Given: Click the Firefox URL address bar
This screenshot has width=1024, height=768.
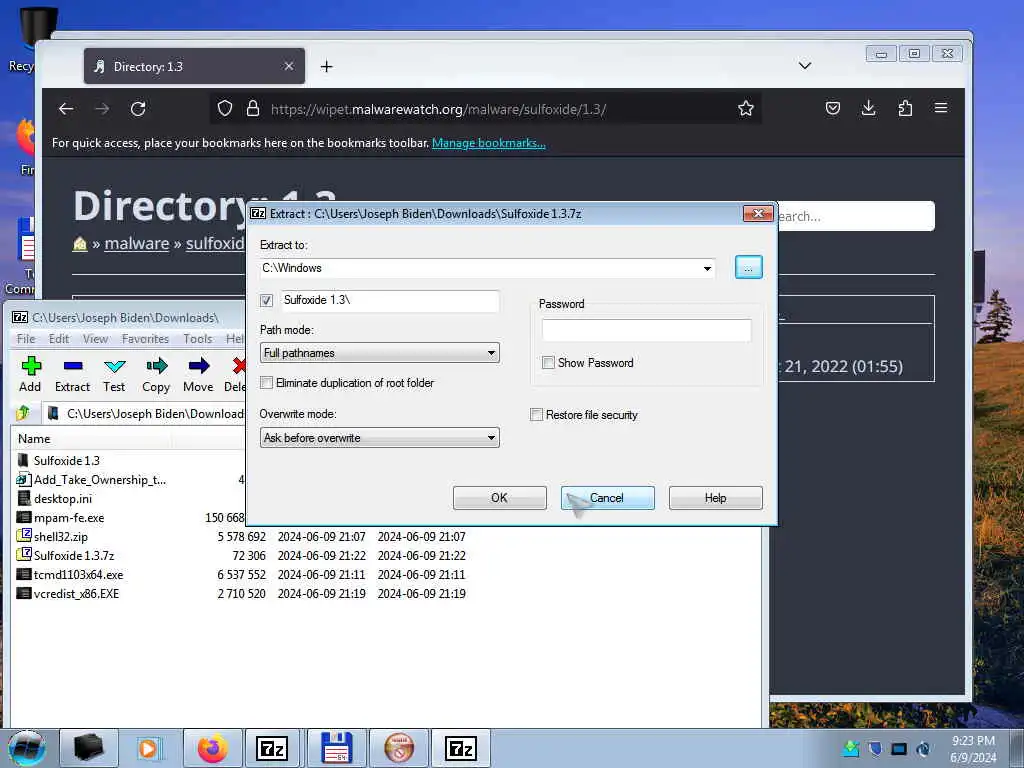Looking at the screenshot, I should pos(485,108).
